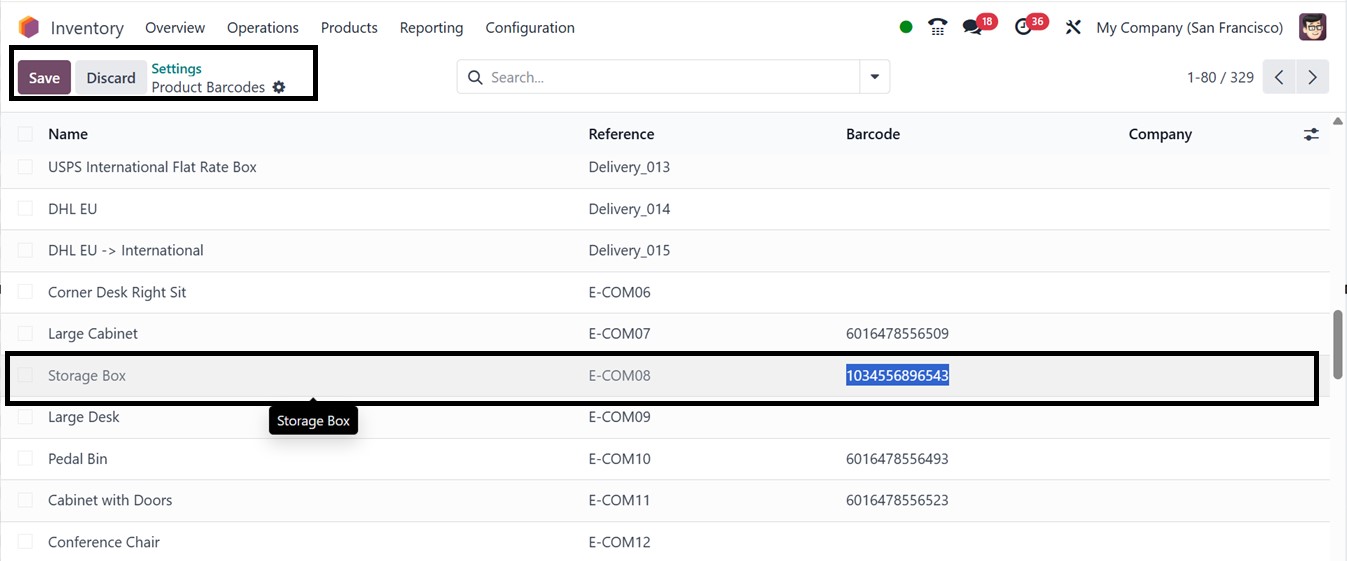Screen dimensions: 1347x561
Task: Toggle the select-all header checkbox
Action: (25, 134)
